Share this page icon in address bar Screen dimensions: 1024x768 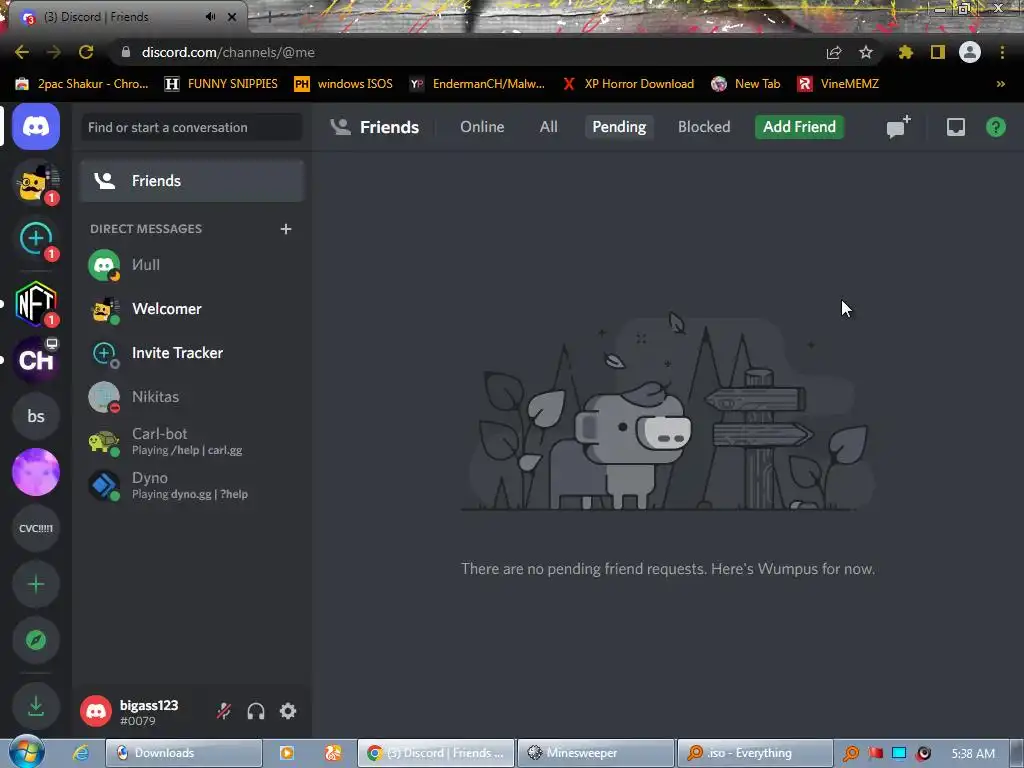(x=834, y=52)
